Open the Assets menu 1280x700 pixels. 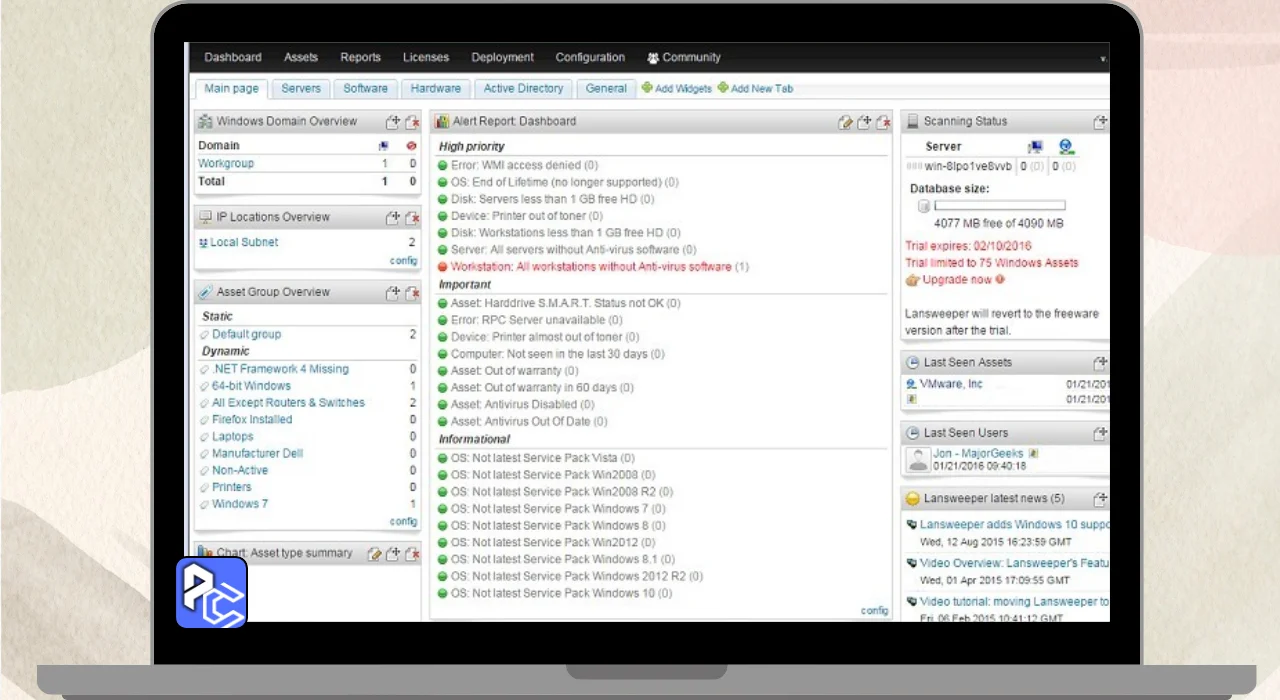tap(301, 58)
